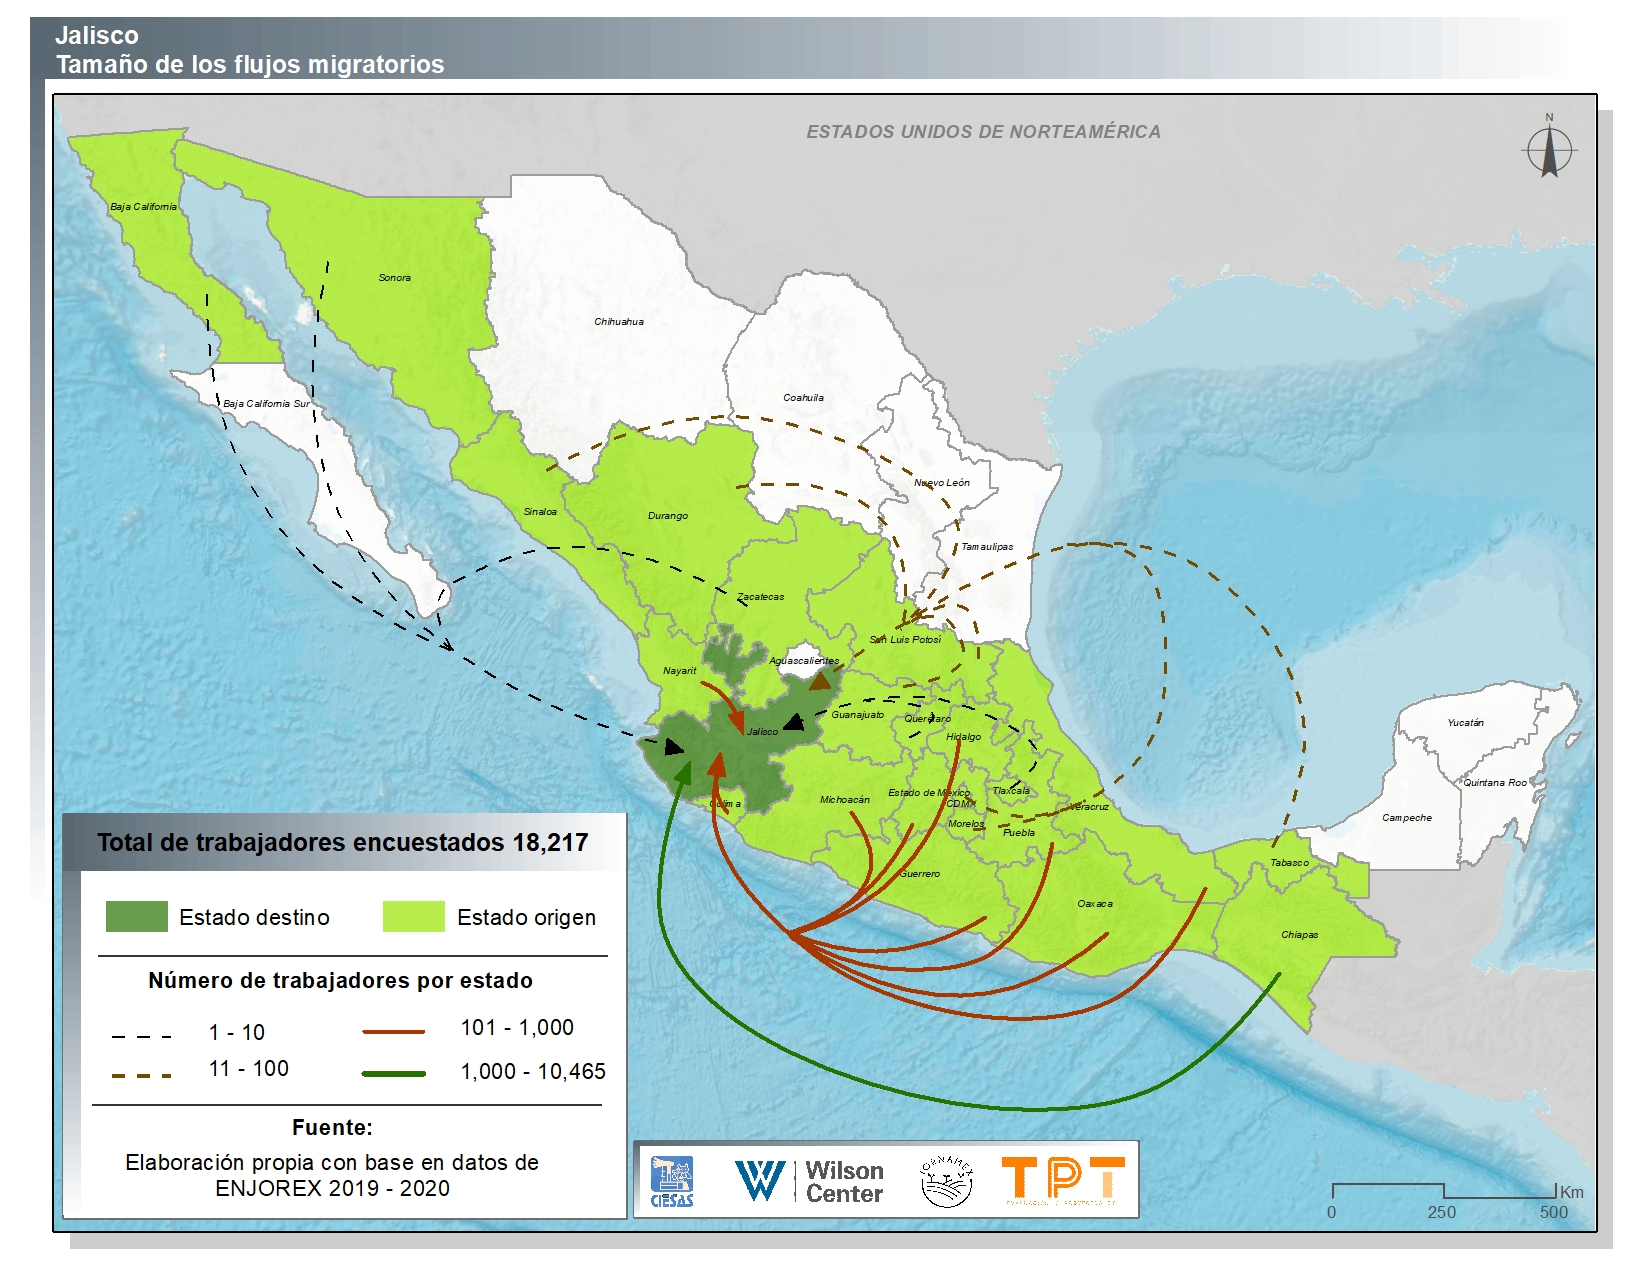The image size is (1650, 1275).
Task: Click the brown arrowhead near Aguascalientes
Action: tap(821, 681)
